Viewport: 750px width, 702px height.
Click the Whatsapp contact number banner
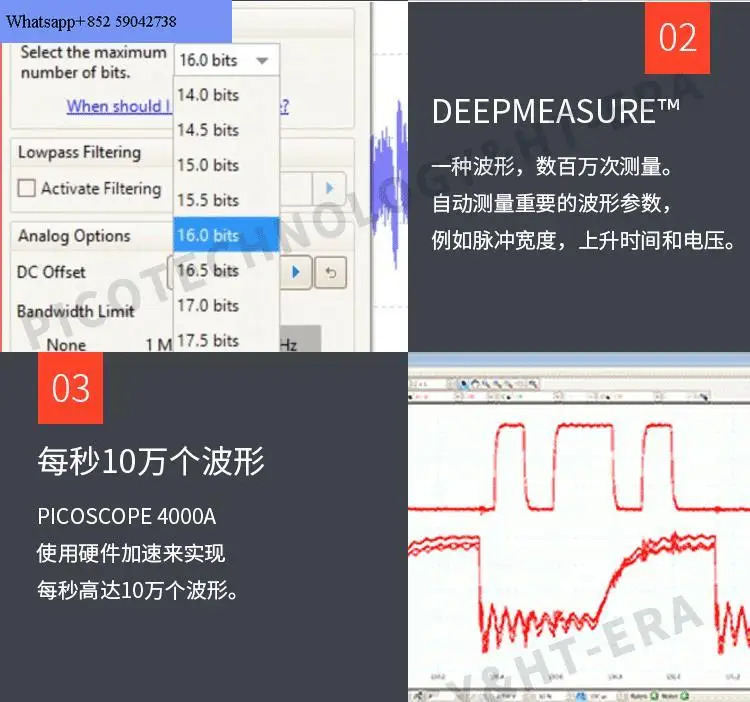116,22
